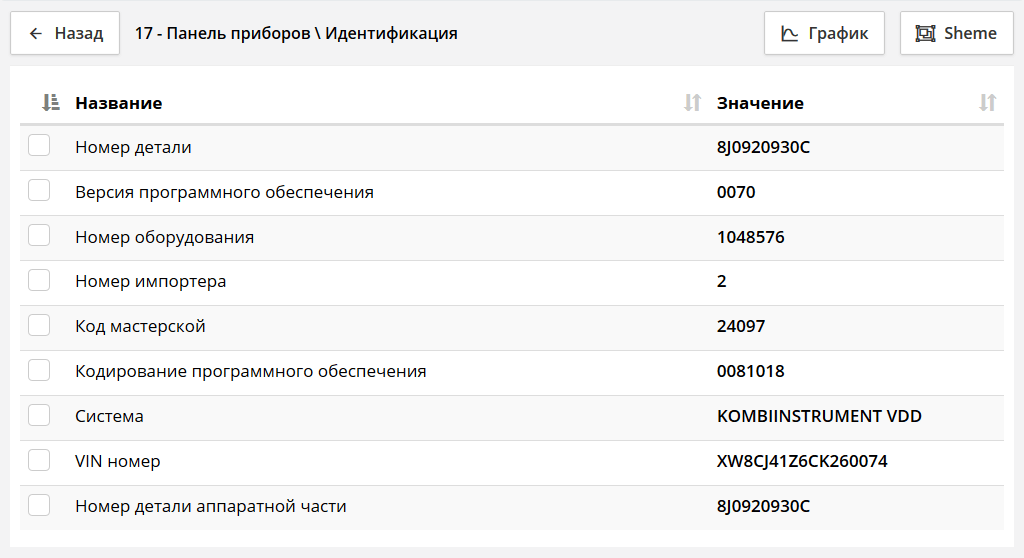Click the Значение column header
Viewport: 1024px width, 558px height.
pos(760,103)
